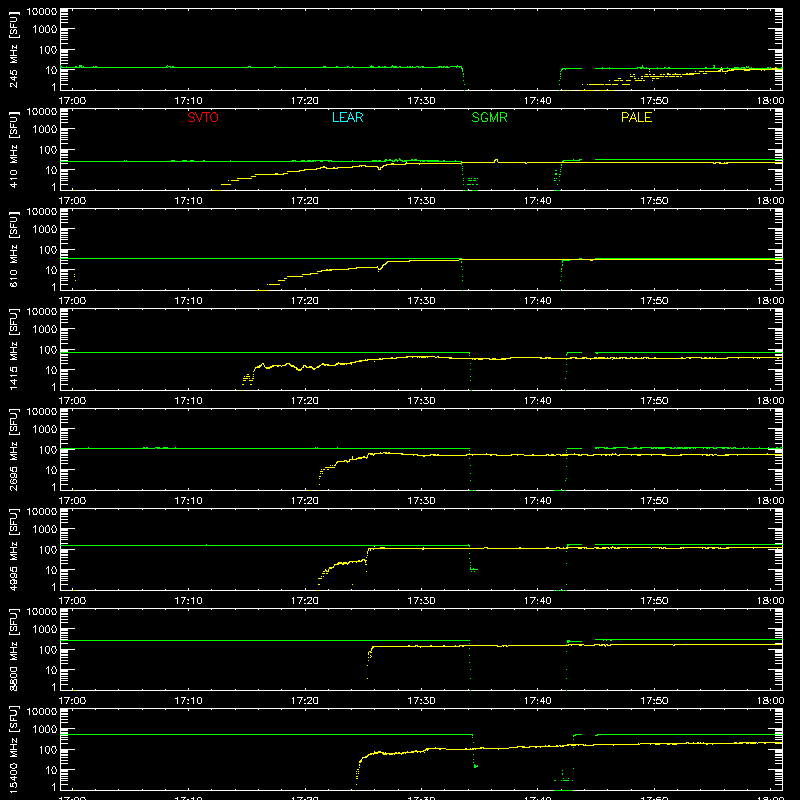The width and height of the screenshot is (800, 800).
Task: Click 18:00 label under the 4995 MHz plot
Action: pos(770,601)
